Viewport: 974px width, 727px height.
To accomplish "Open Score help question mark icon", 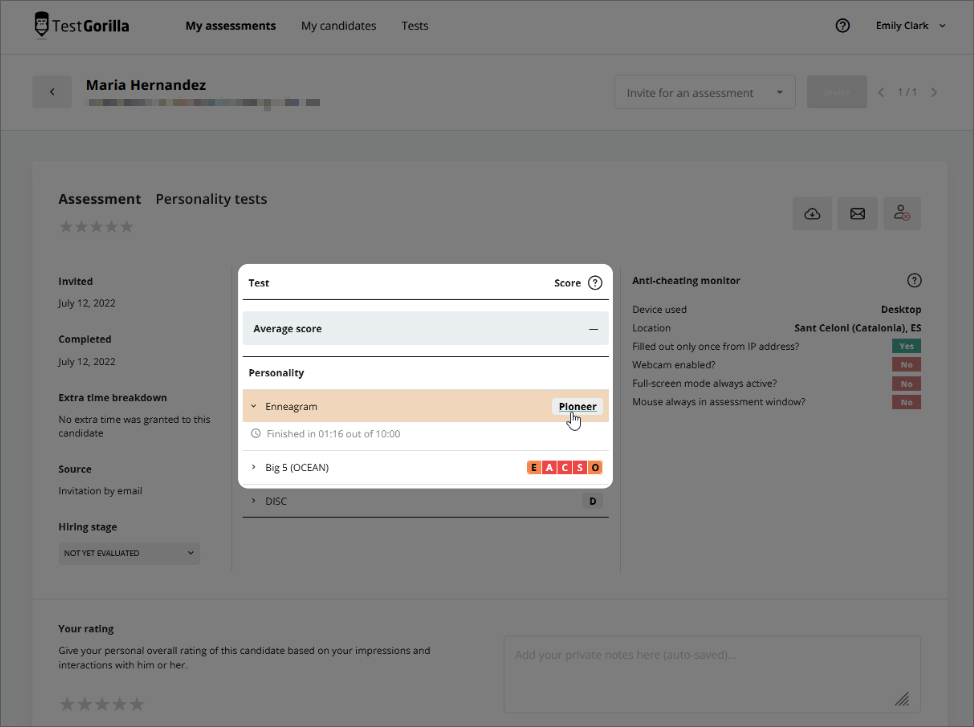I will [x=595, y=283].
